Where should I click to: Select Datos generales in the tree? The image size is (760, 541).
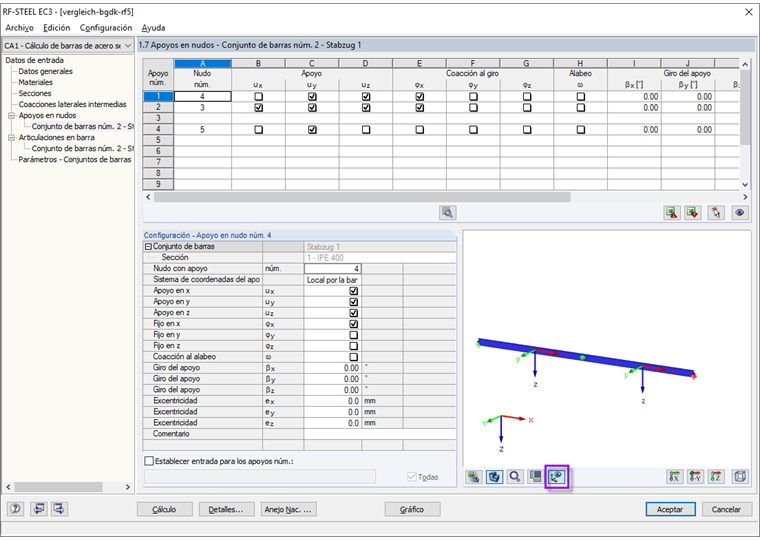[x=46, y=71]
